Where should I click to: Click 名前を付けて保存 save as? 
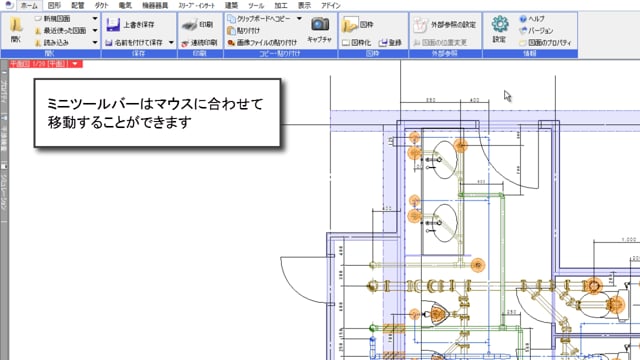[134, 42]
